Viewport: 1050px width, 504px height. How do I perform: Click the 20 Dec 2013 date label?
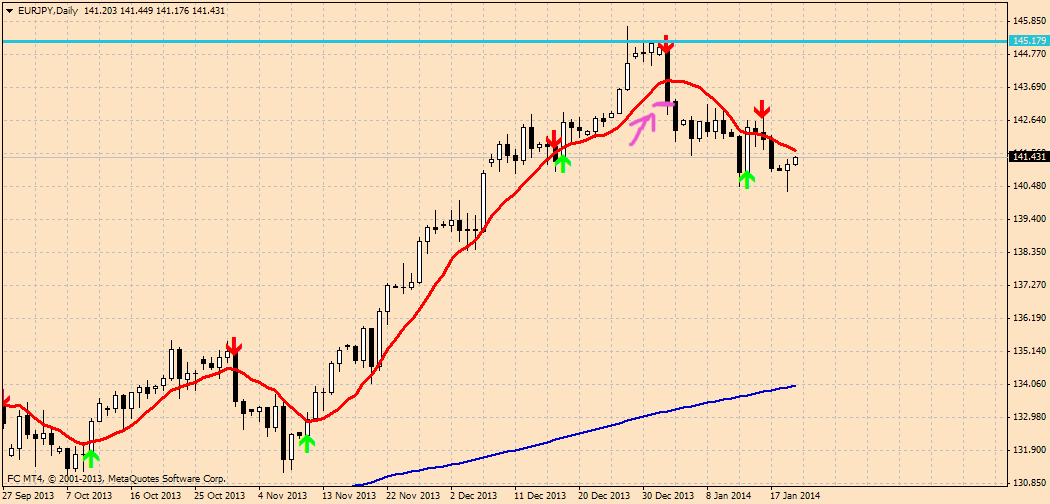[604, 496]
